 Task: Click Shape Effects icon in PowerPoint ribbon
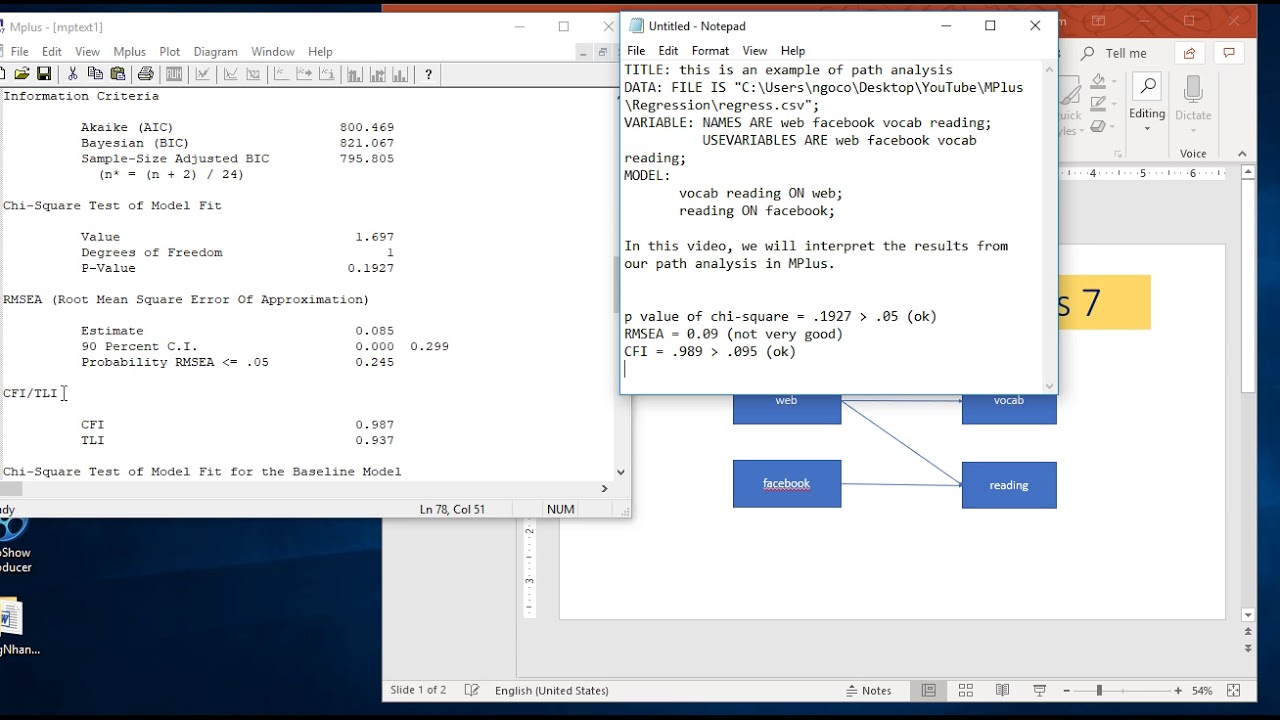click(1098, 126)
